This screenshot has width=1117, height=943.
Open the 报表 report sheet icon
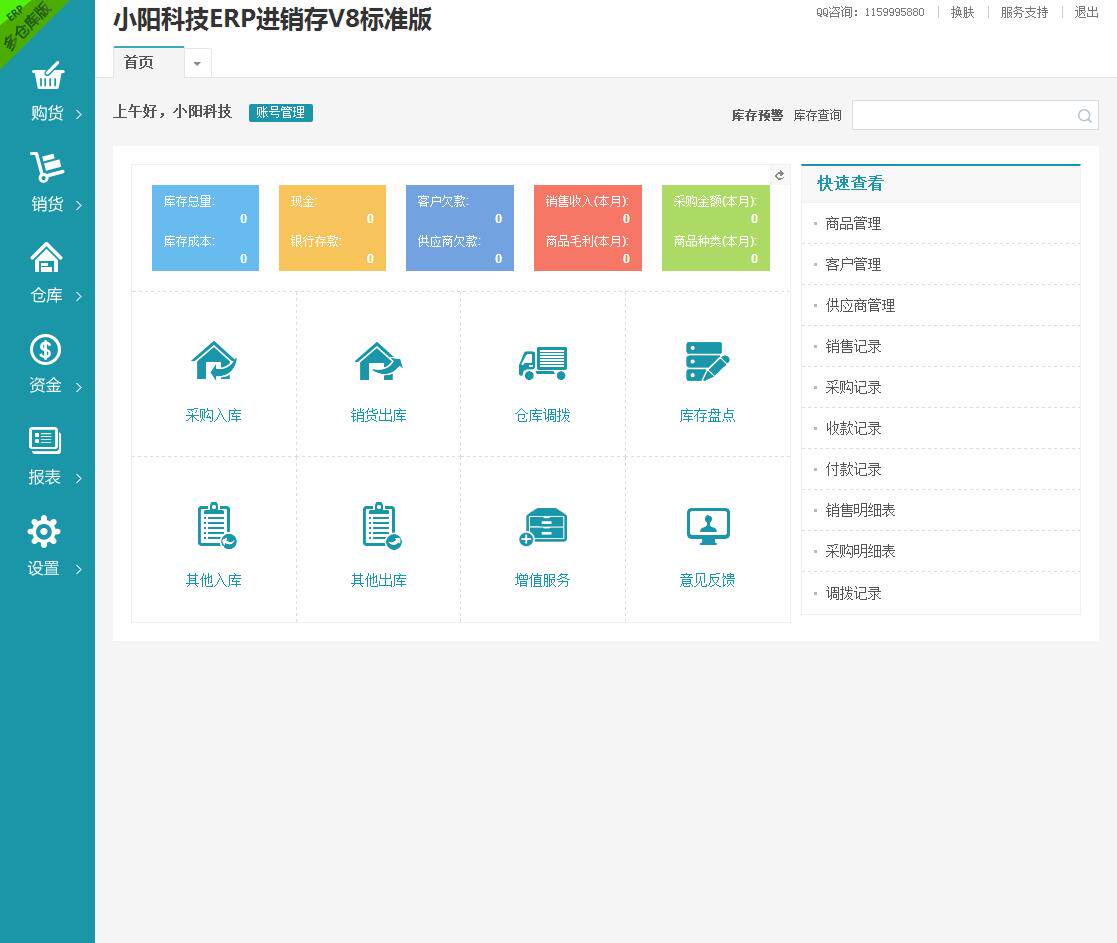click(x=45, y=440)
